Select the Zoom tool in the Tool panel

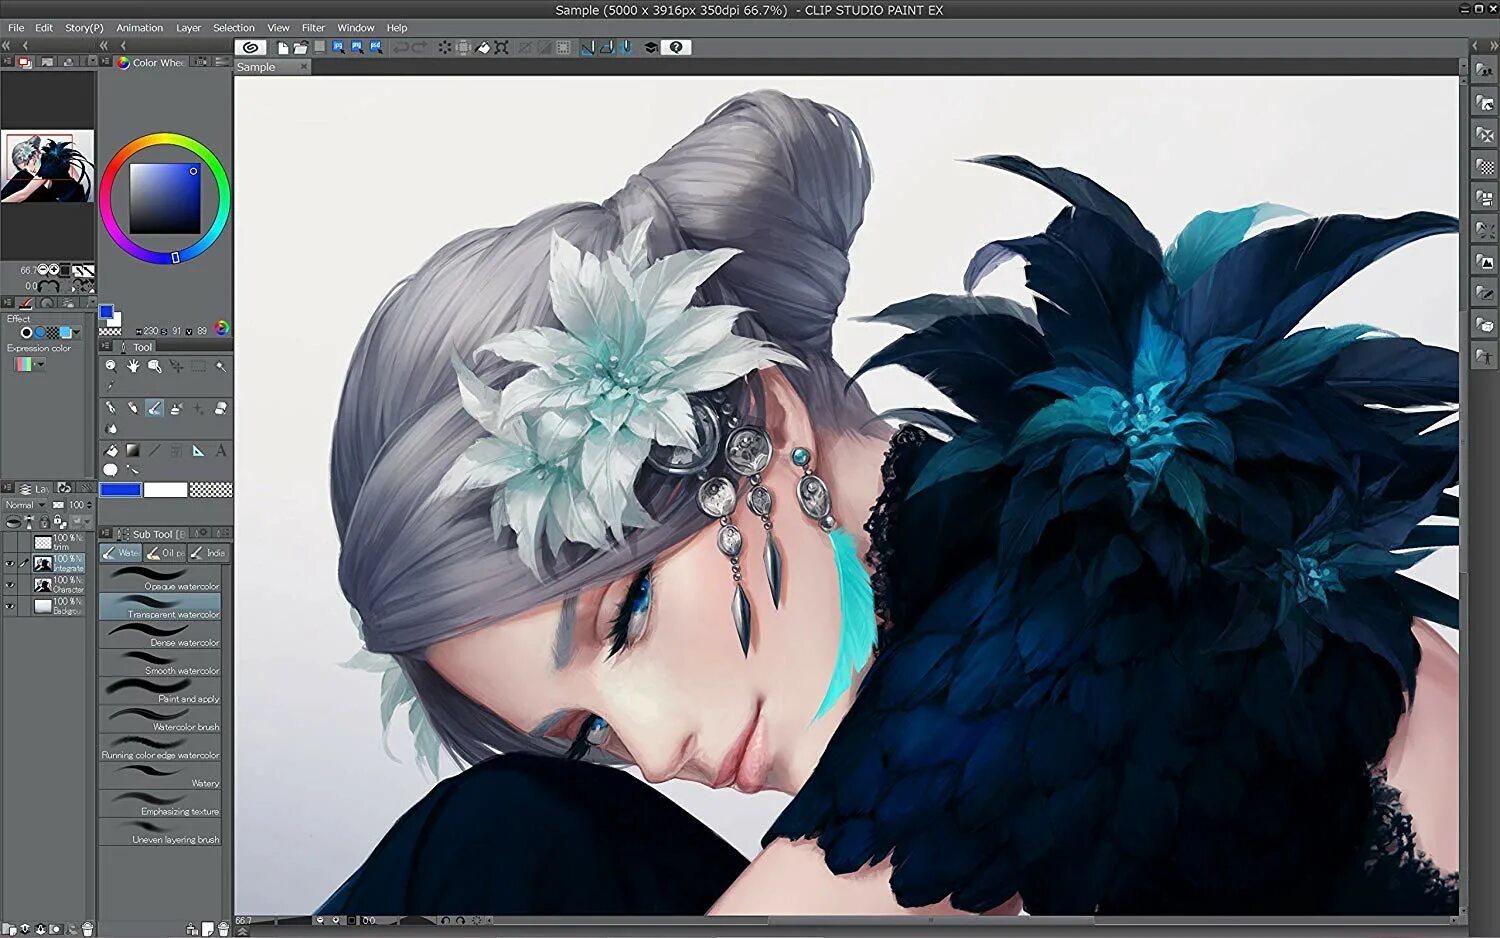(x=111, y=367)
